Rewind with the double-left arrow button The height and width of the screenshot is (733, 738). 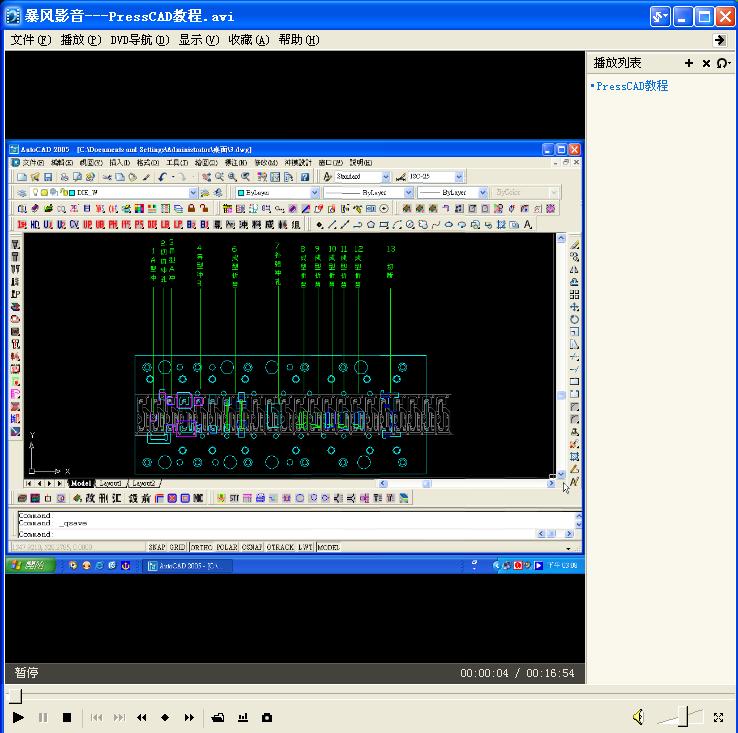pos(141,717)
